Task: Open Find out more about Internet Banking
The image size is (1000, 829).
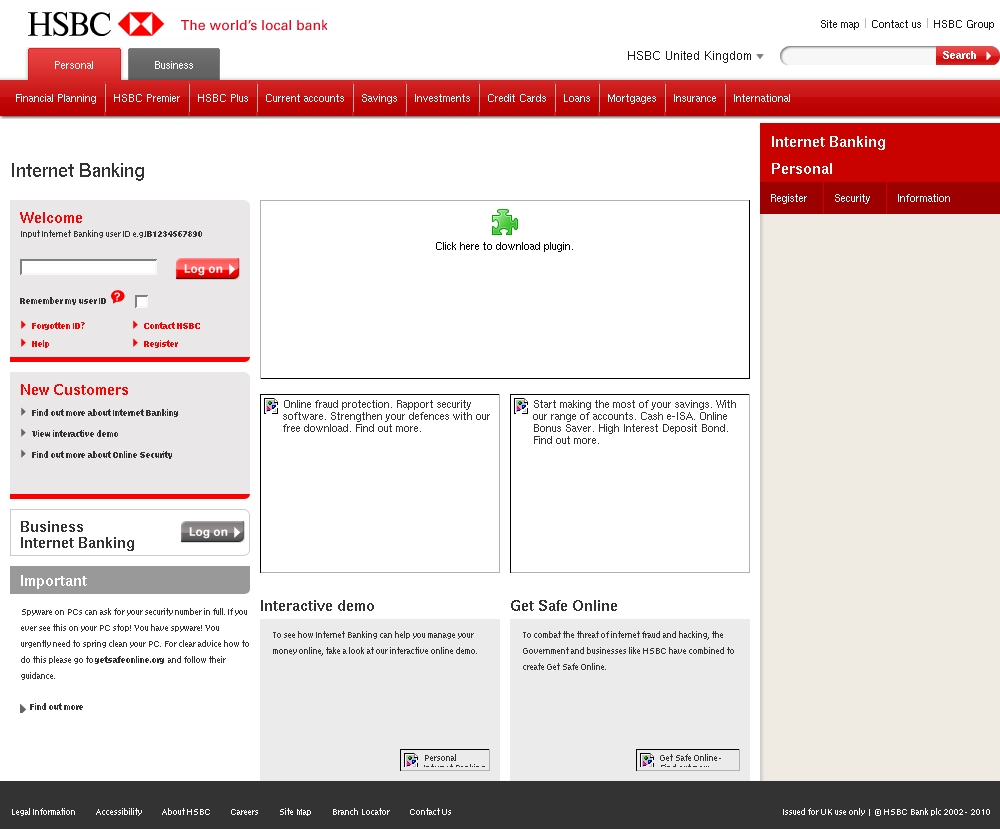Action: pos(105,413)
